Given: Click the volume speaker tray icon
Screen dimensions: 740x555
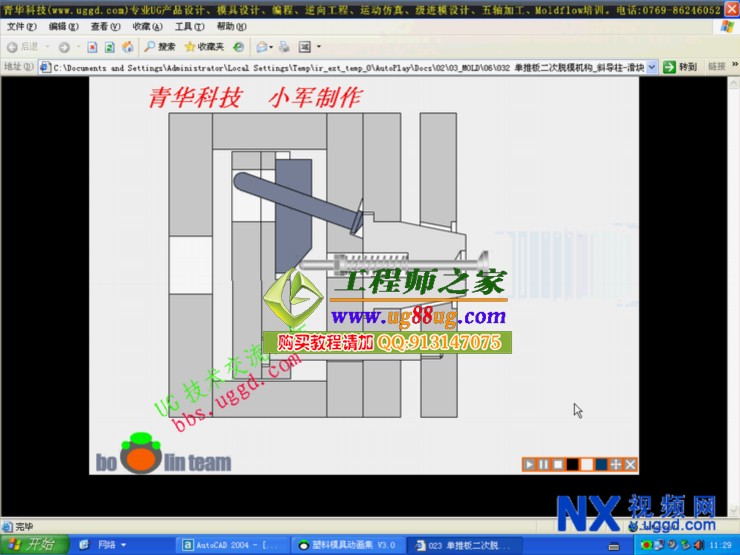Looking at the screenshot, I should 698,545.
